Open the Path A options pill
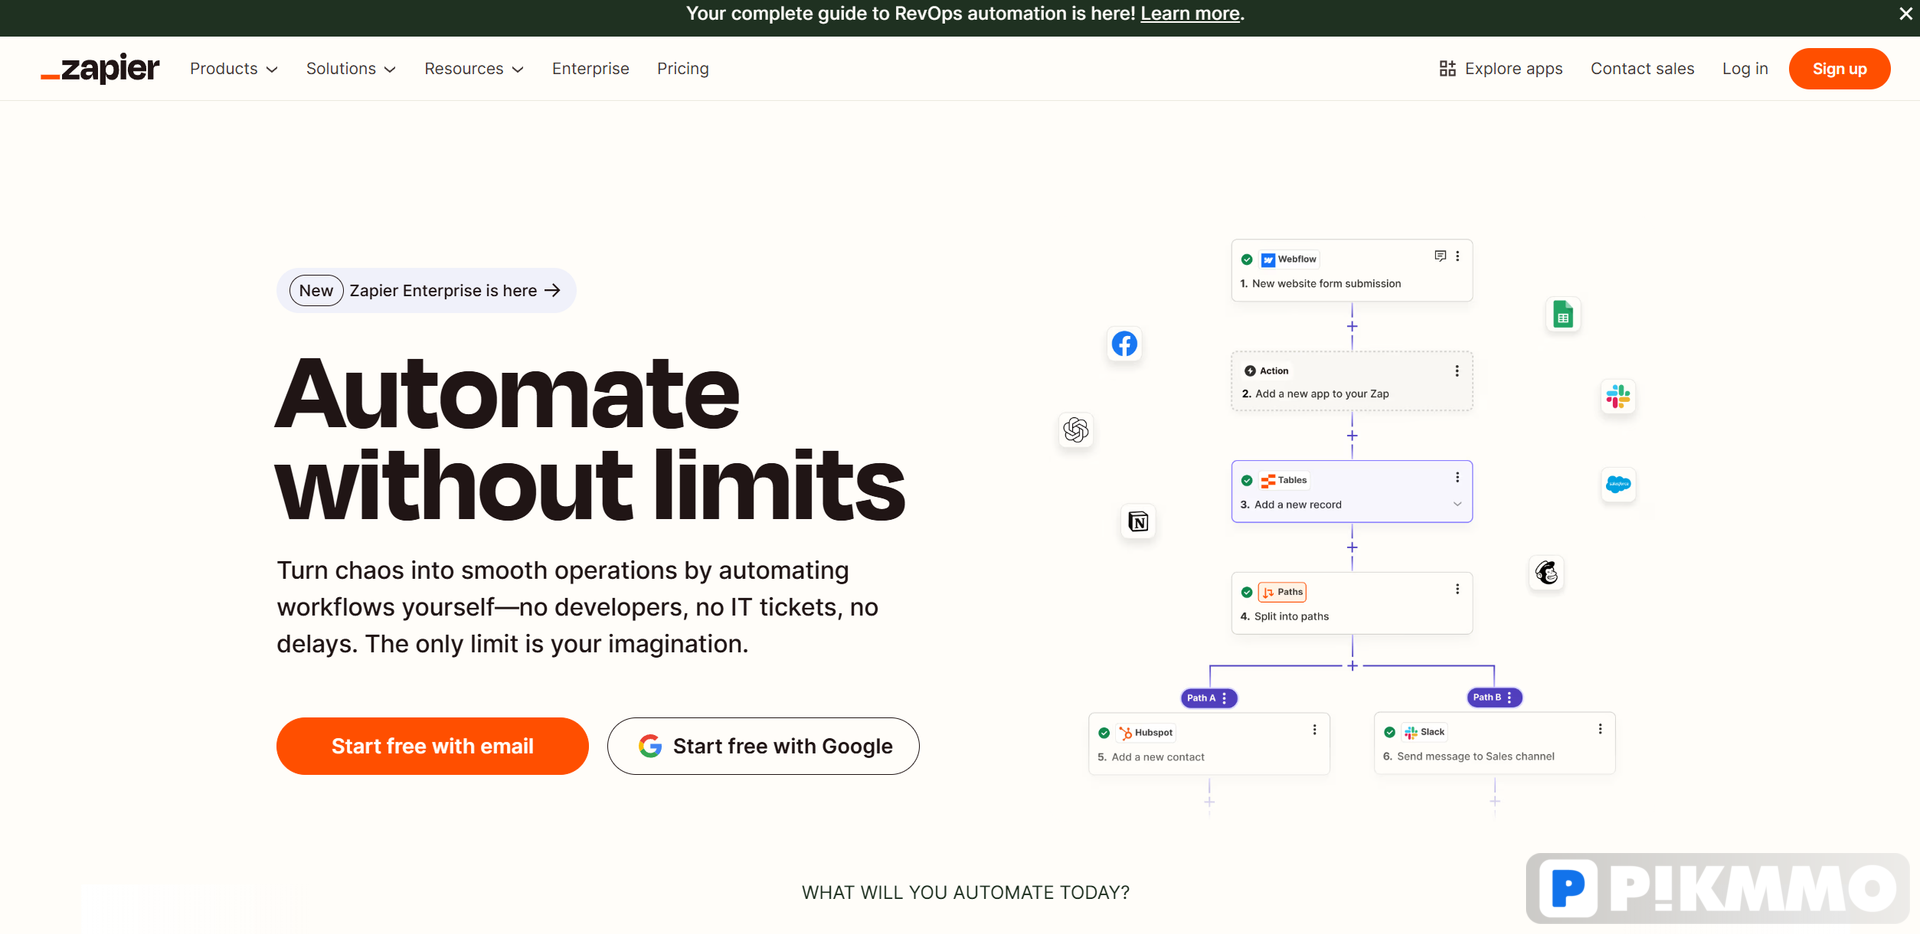This screenshot has width=1920, height=934. (x=1209, y=698)
